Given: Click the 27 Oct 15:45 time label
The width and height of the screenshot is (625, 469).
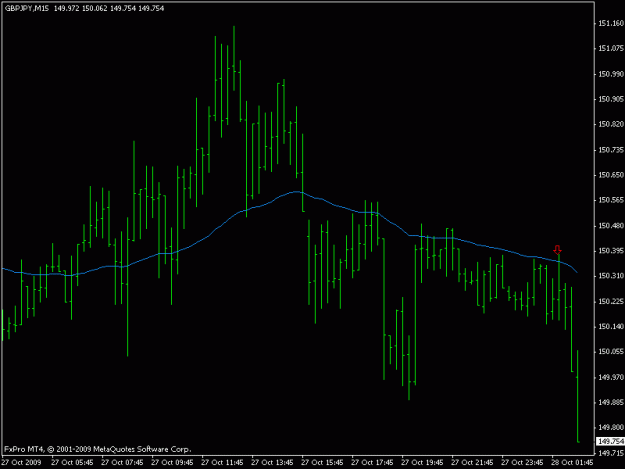Looking at the screenshot, I should (x=322, y=463).
